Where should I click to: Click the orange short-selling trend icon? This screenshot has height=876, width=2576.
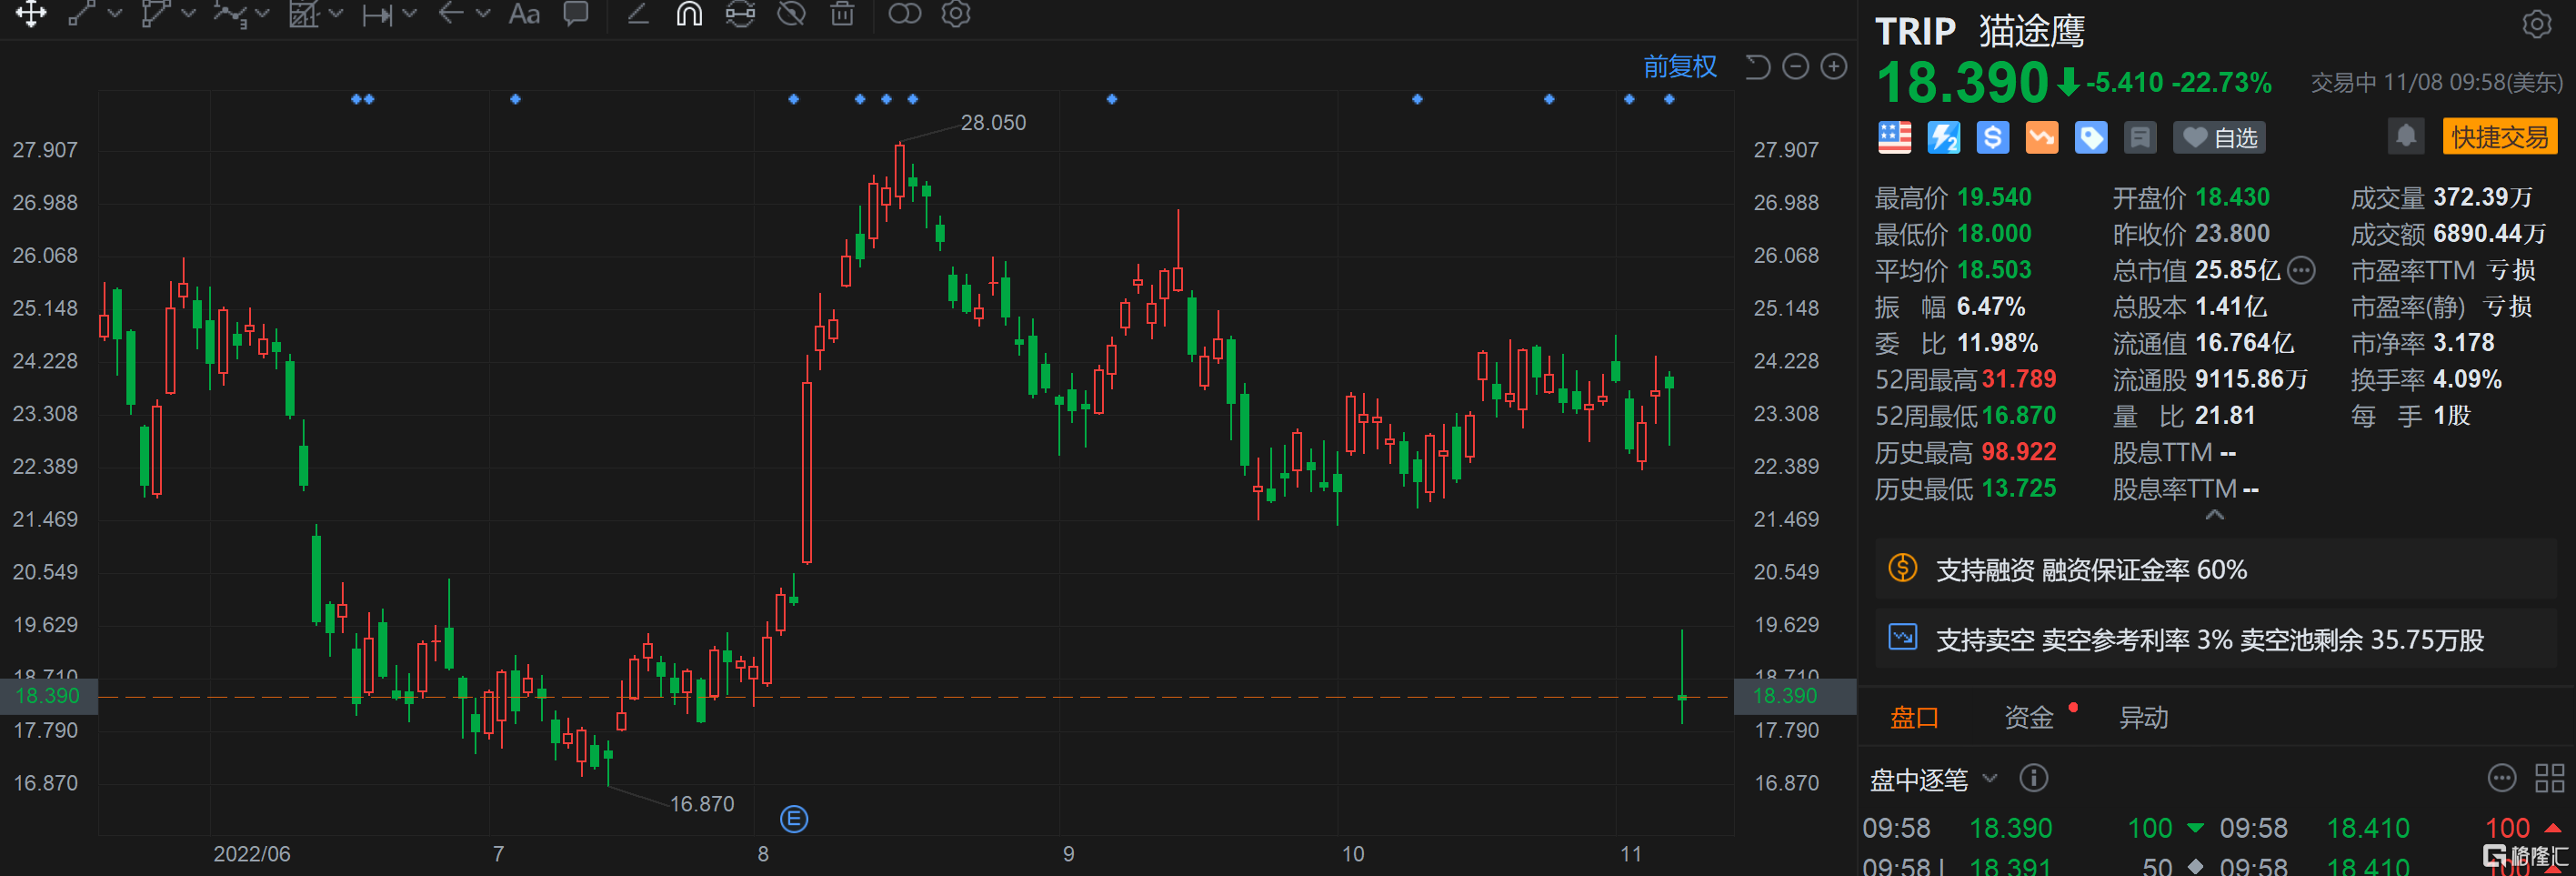(x=2042, y=138)
